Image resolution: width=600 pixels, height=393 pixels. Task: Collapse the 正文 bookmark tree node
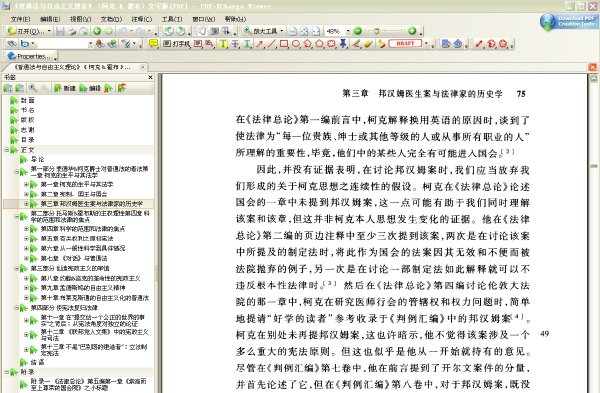click(7, 150)
